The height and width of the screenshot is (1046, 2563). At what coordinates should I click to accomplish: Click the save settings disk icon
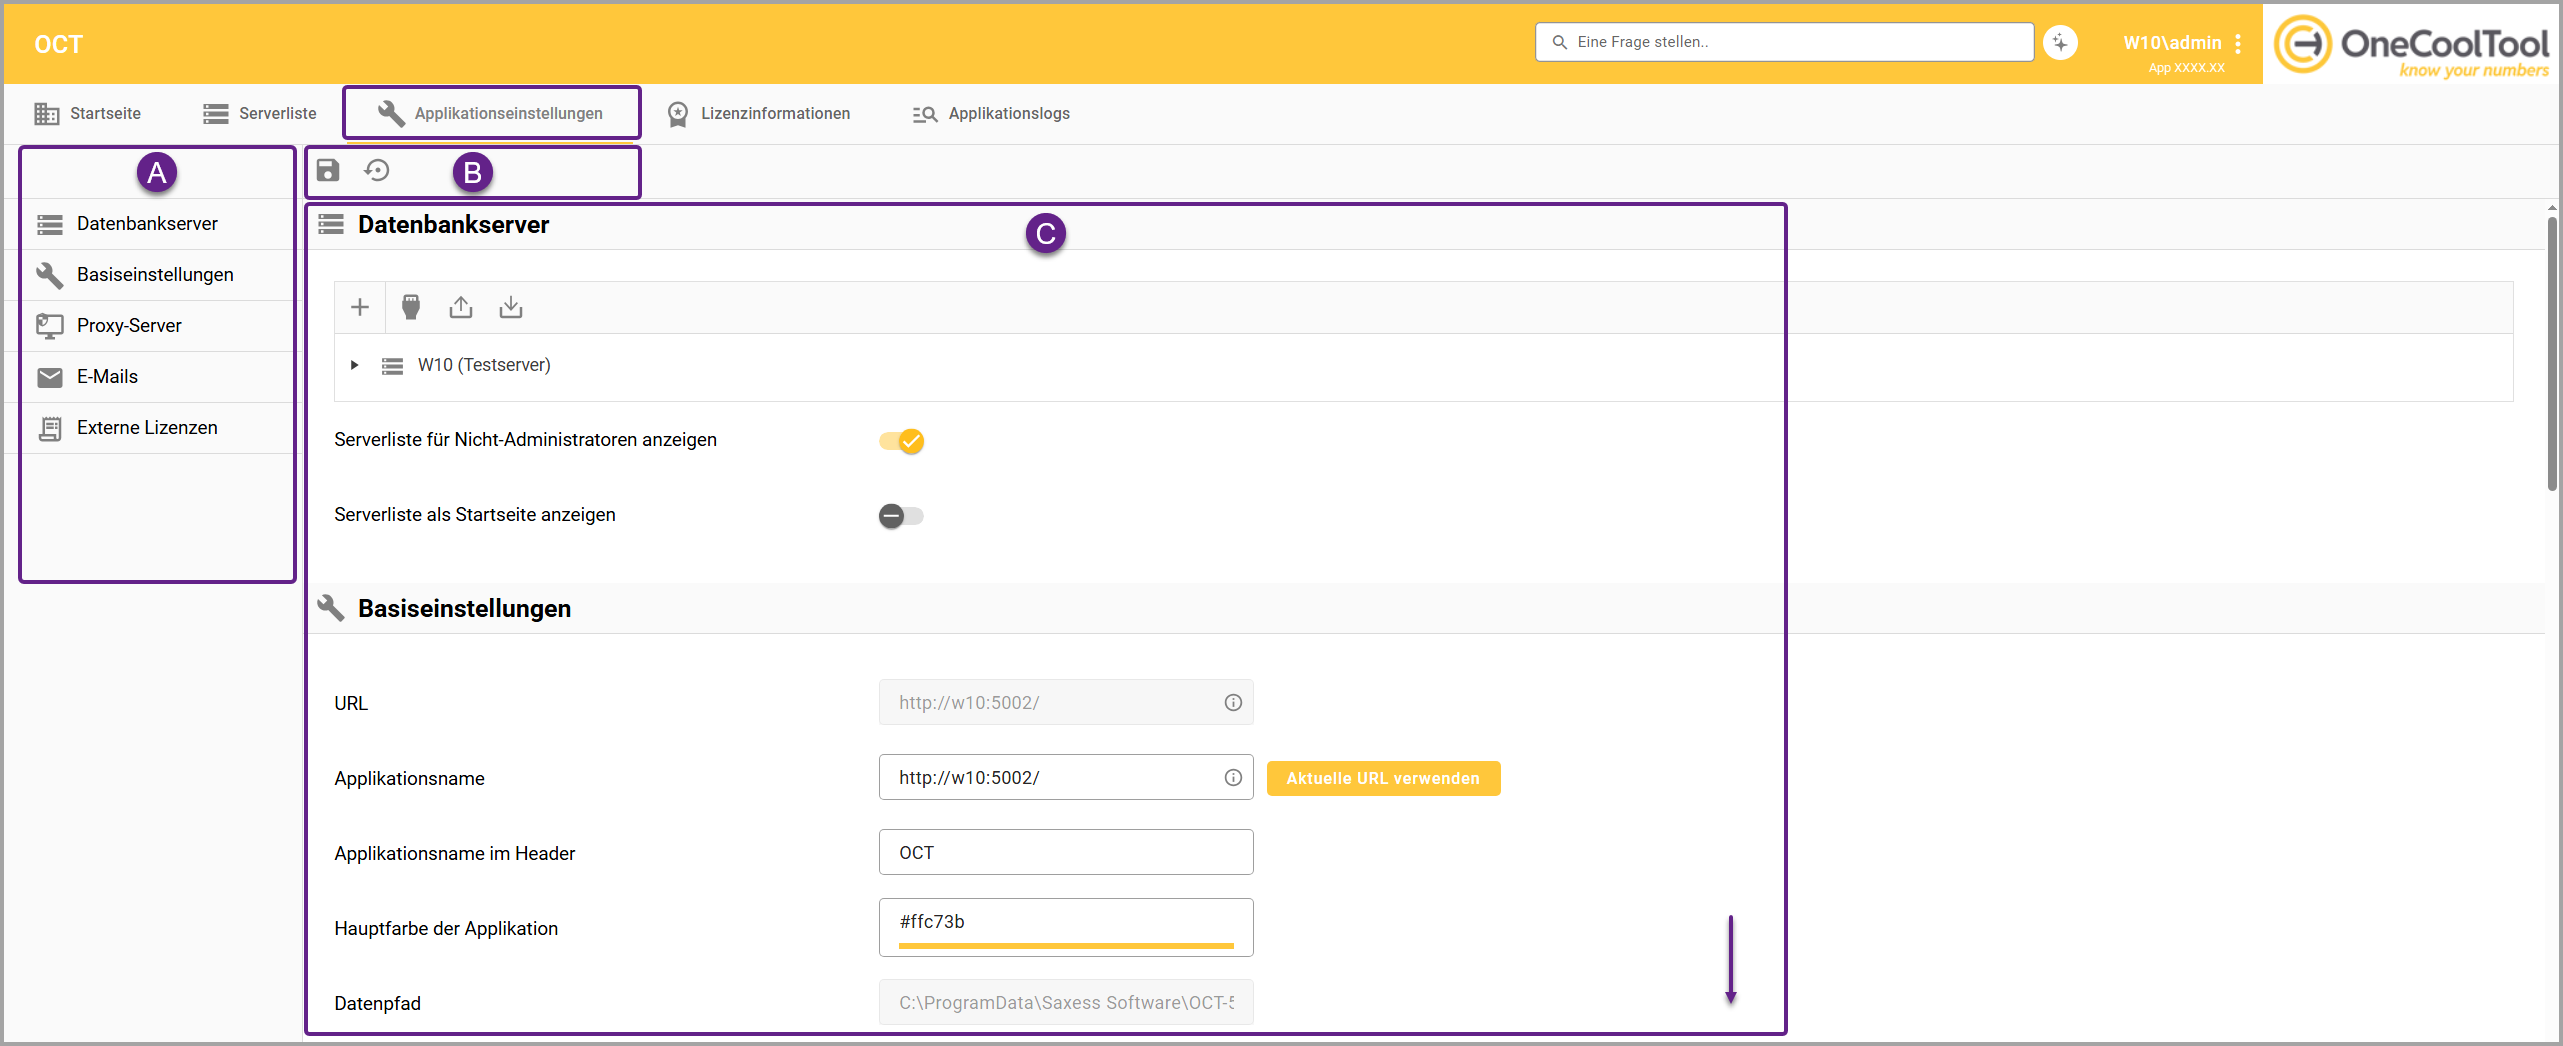click(328, 170)
